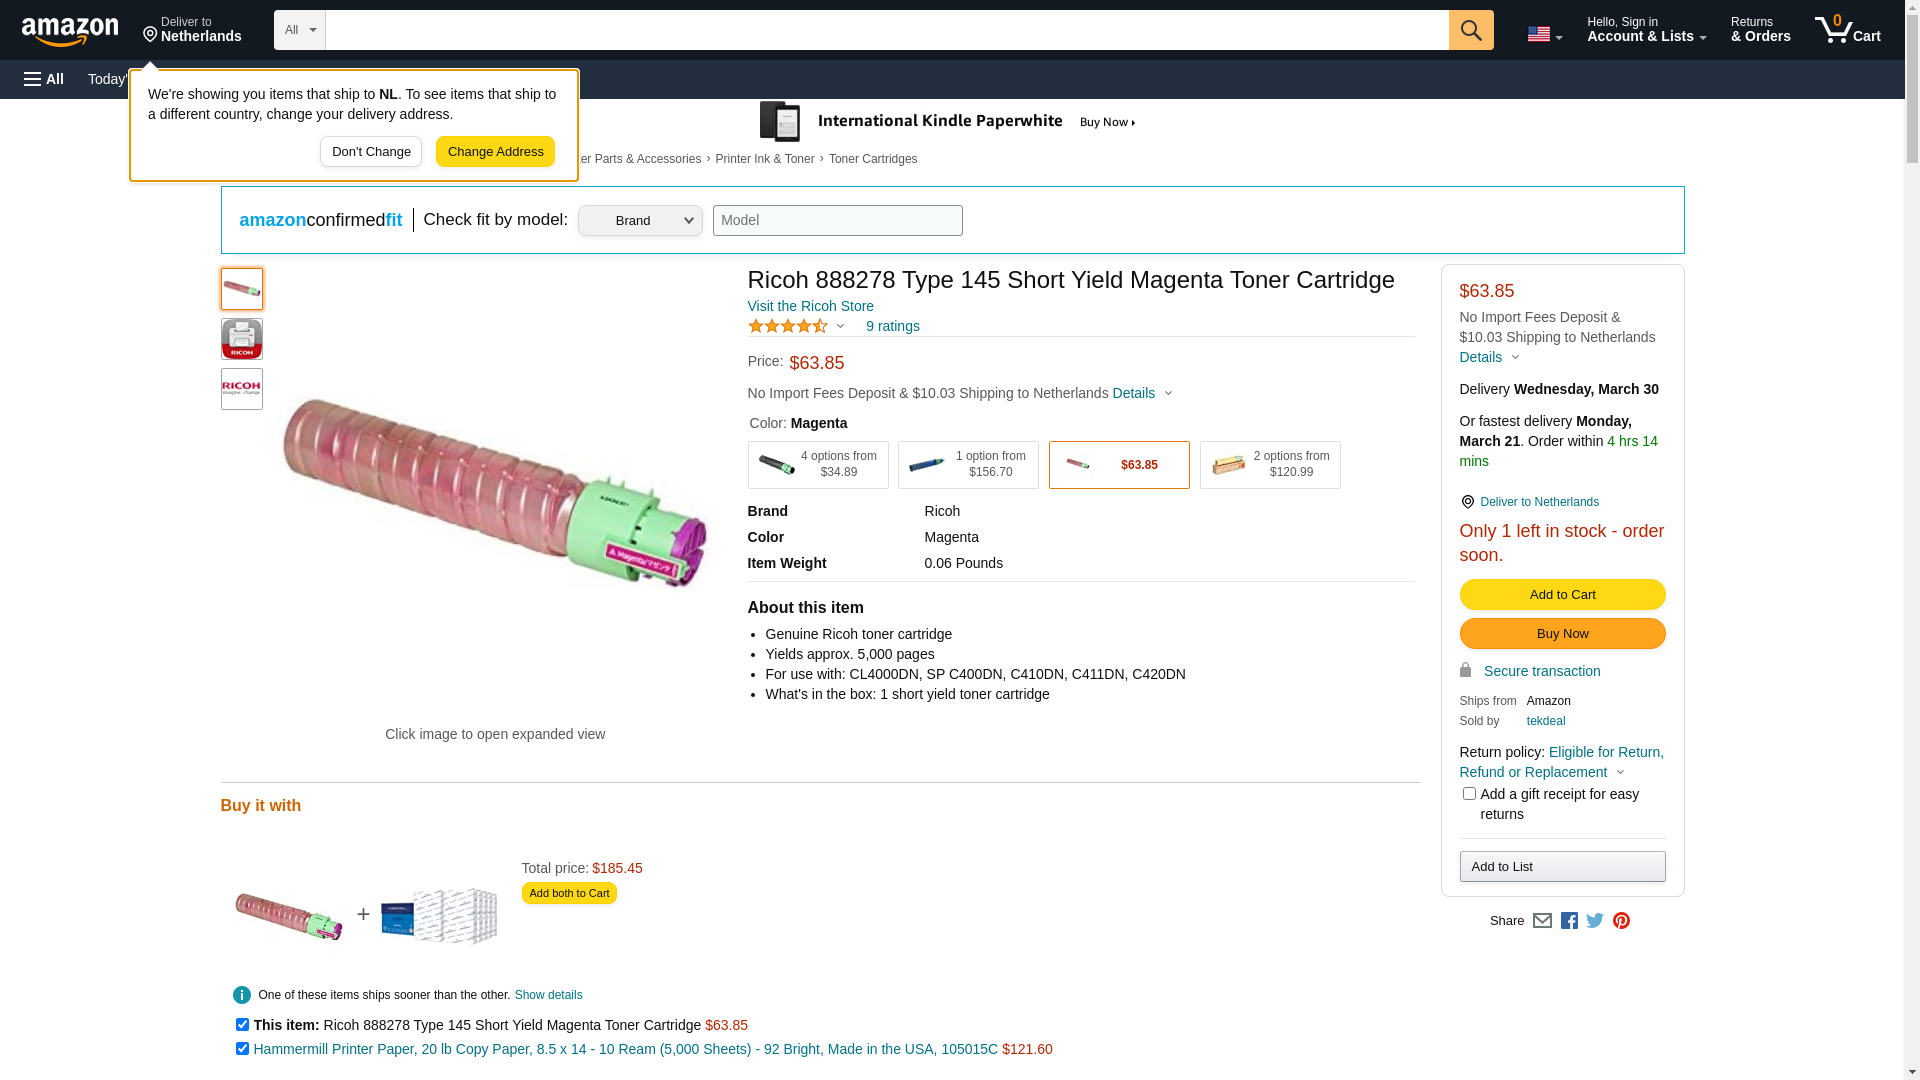Open the Add to List dropdown
This screenshot has height=1080, width=1920.
1562,867
